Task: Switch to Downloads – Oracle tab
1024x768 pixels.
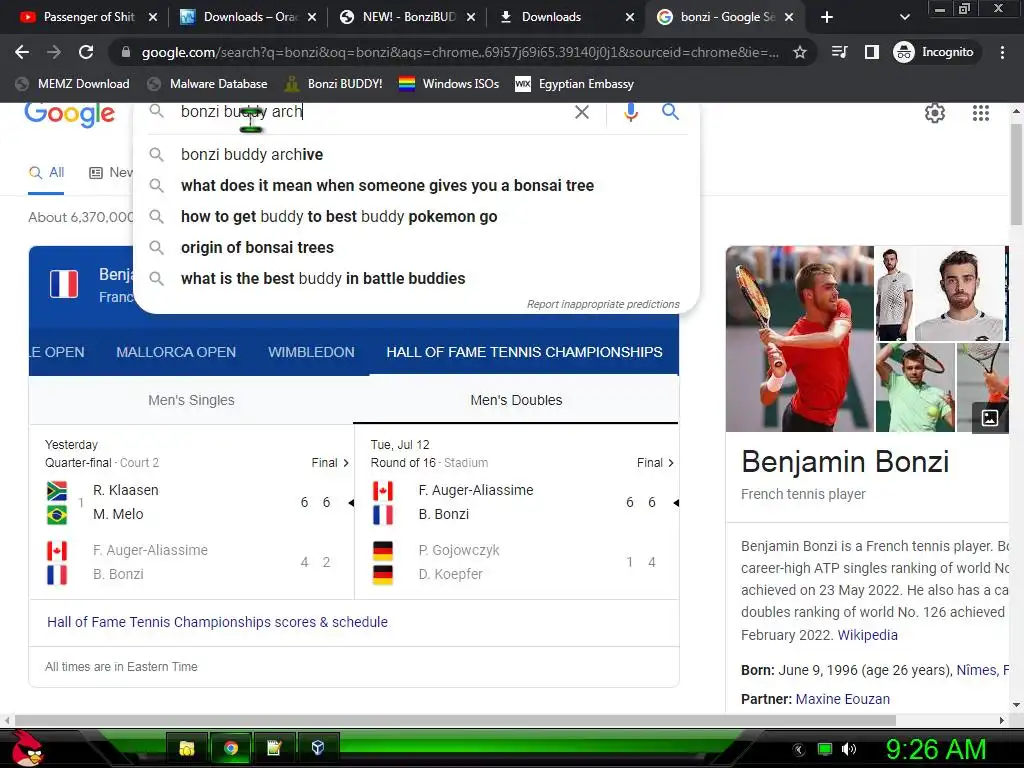Action: coord(248,17)
